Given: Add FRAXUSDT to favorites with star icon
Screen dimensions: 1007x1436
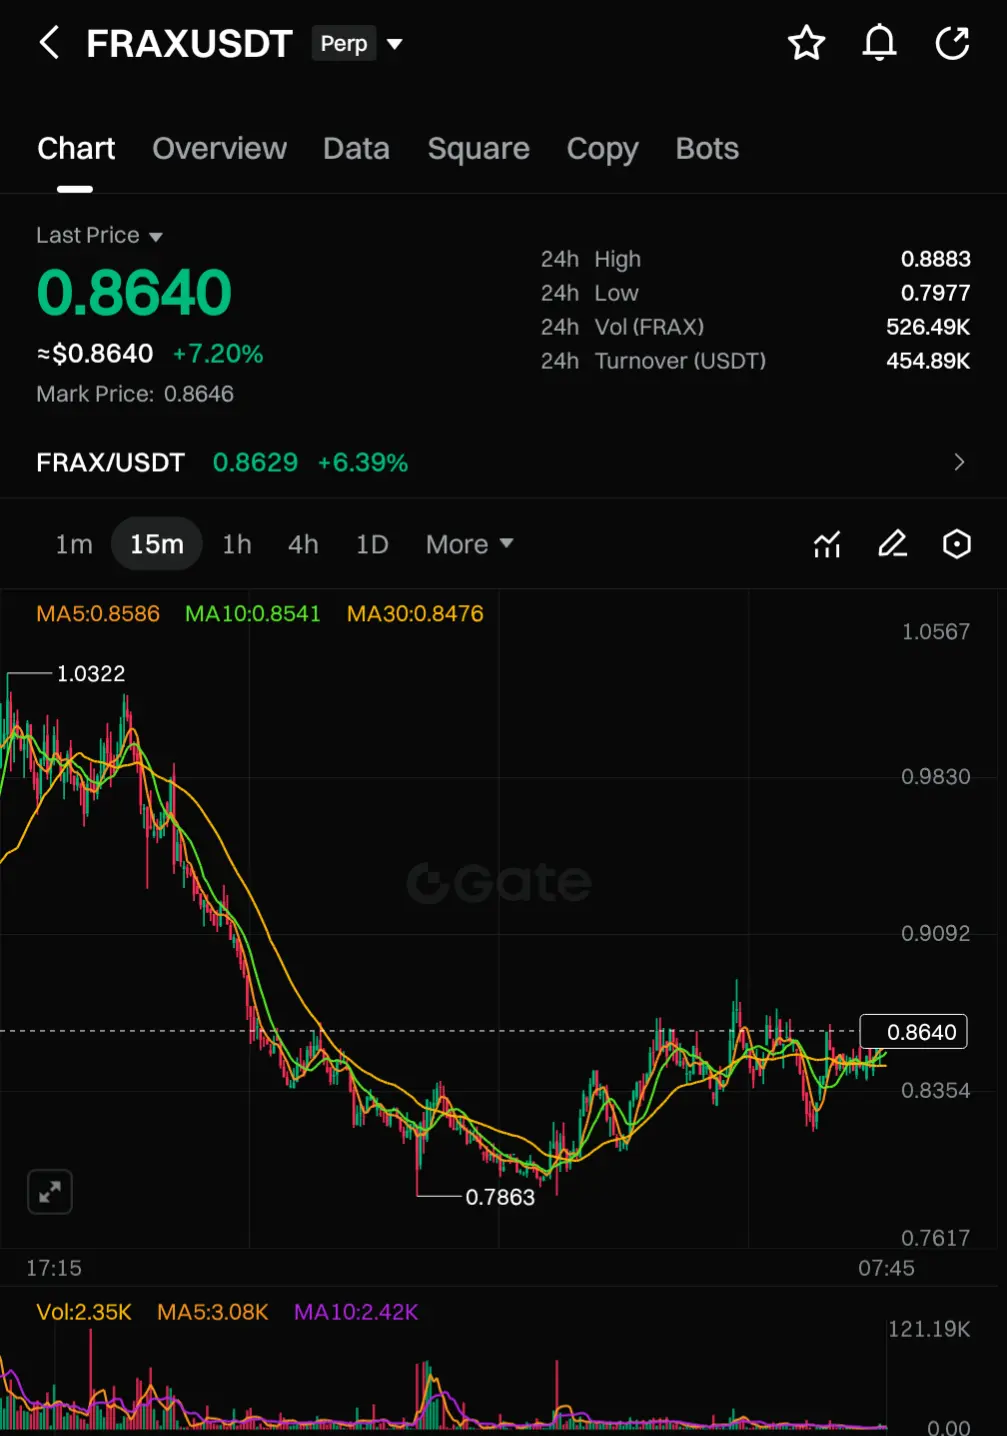Looking at the screenshot, I should click(x=806, y=43).
